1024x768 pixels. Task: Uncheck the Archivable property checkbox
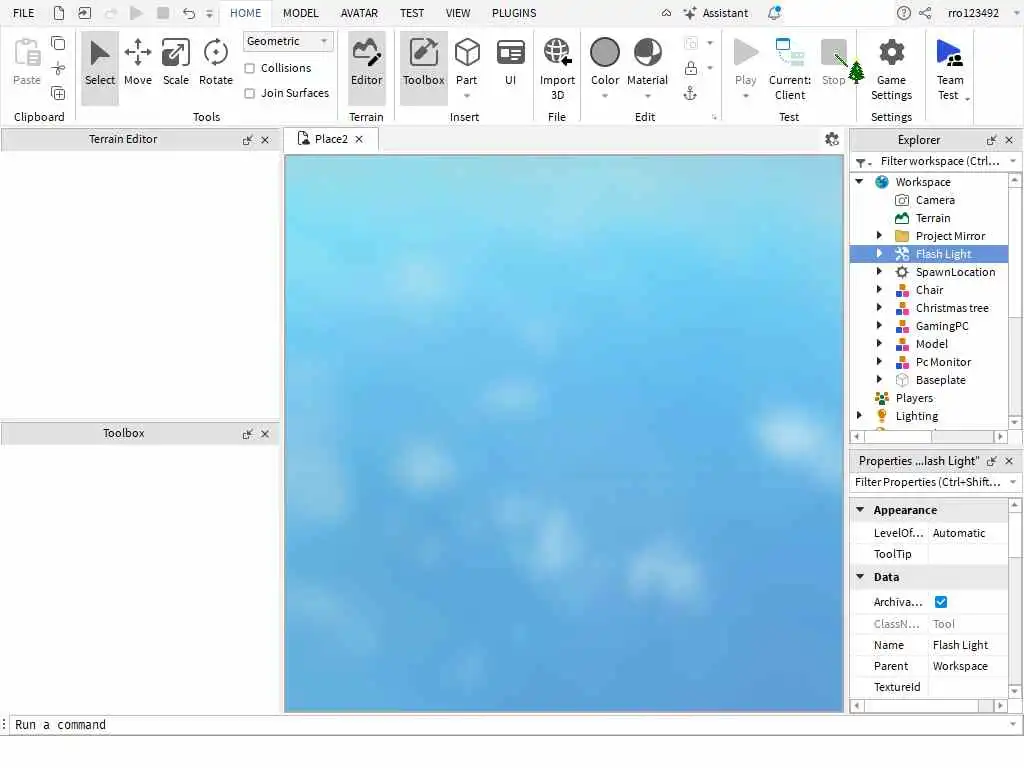940,602
